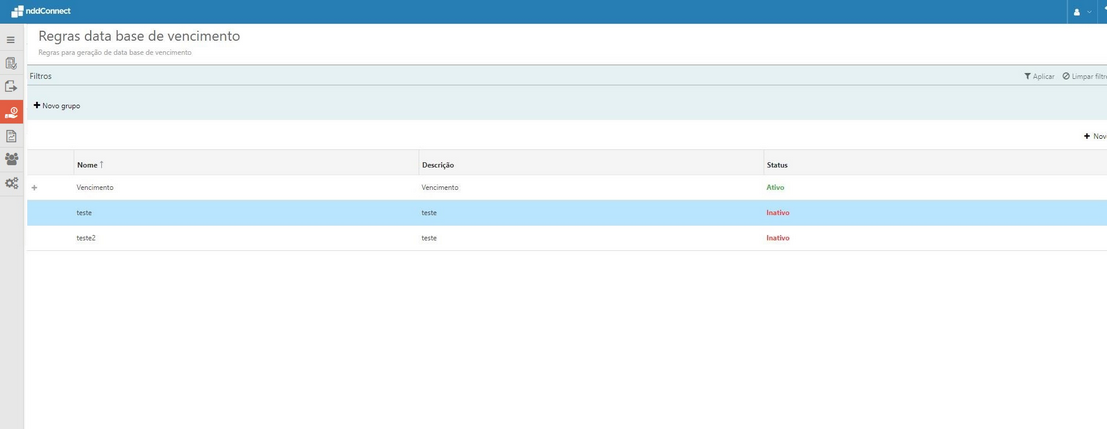Open the settings gears sidebar icon
The height and width of the screenshot is (429, 1107).
11,183
